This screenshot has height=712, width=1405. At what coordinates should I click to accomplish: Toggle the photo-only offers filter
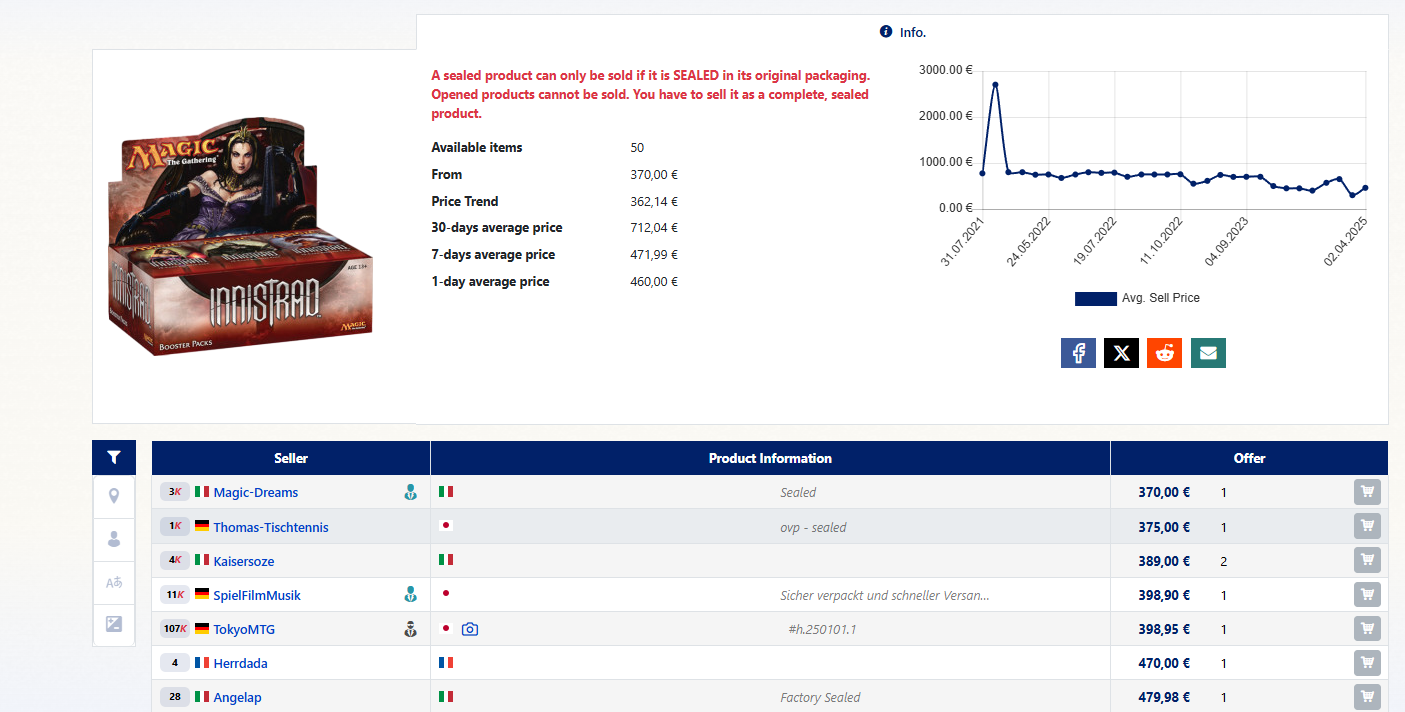[x=114, y=624]
